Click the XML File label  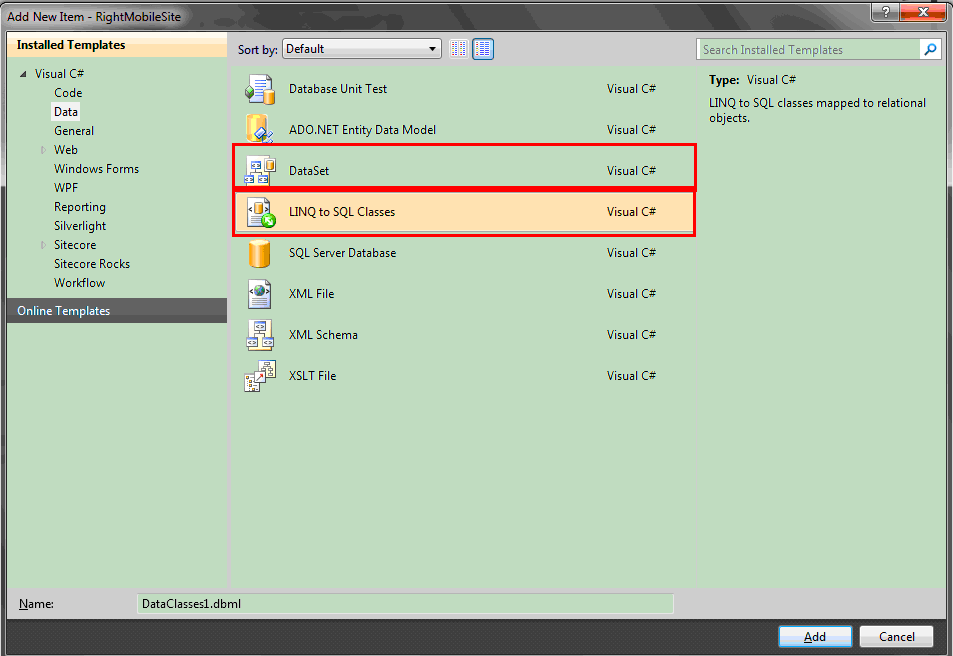(x=311, y=294)
